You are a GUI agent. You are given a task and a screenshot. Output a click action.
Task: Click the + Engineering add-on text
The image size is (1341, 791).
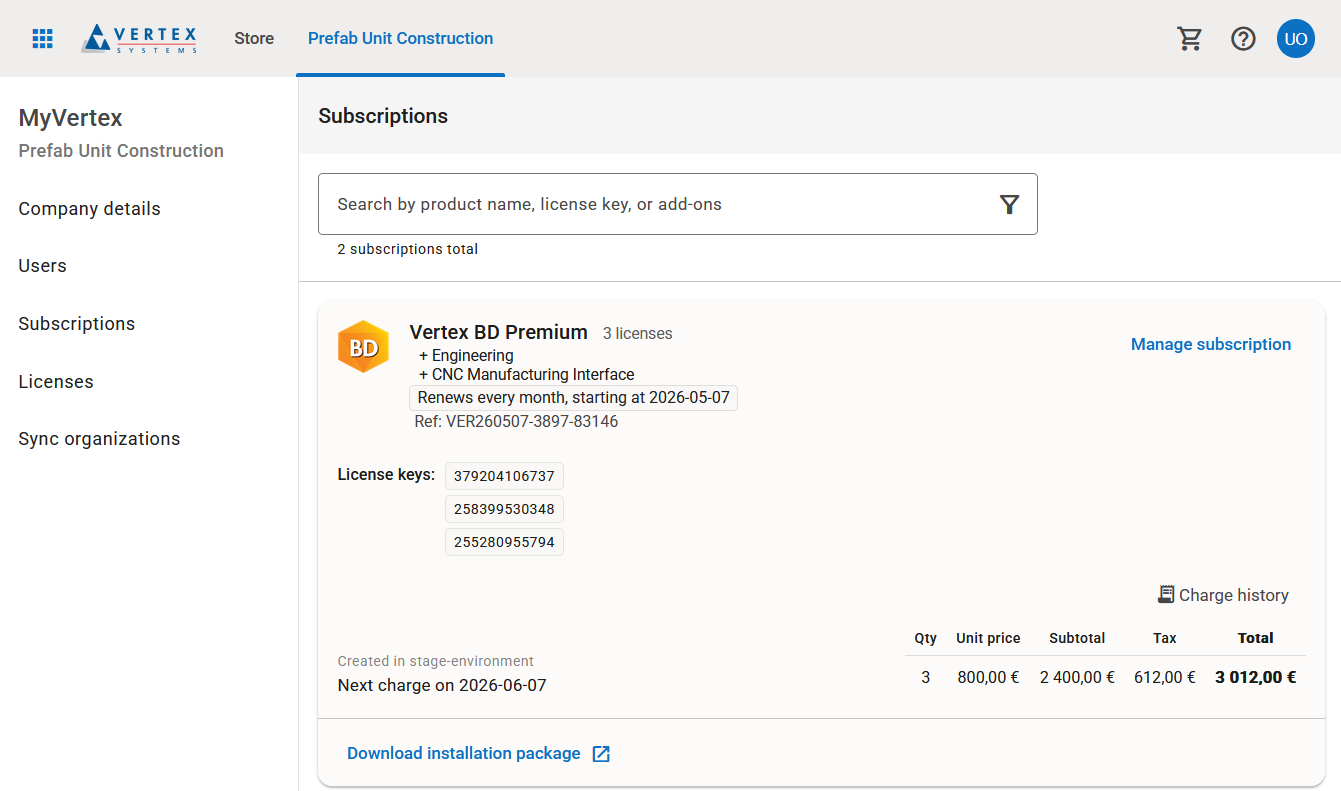(x=466, y=356)
